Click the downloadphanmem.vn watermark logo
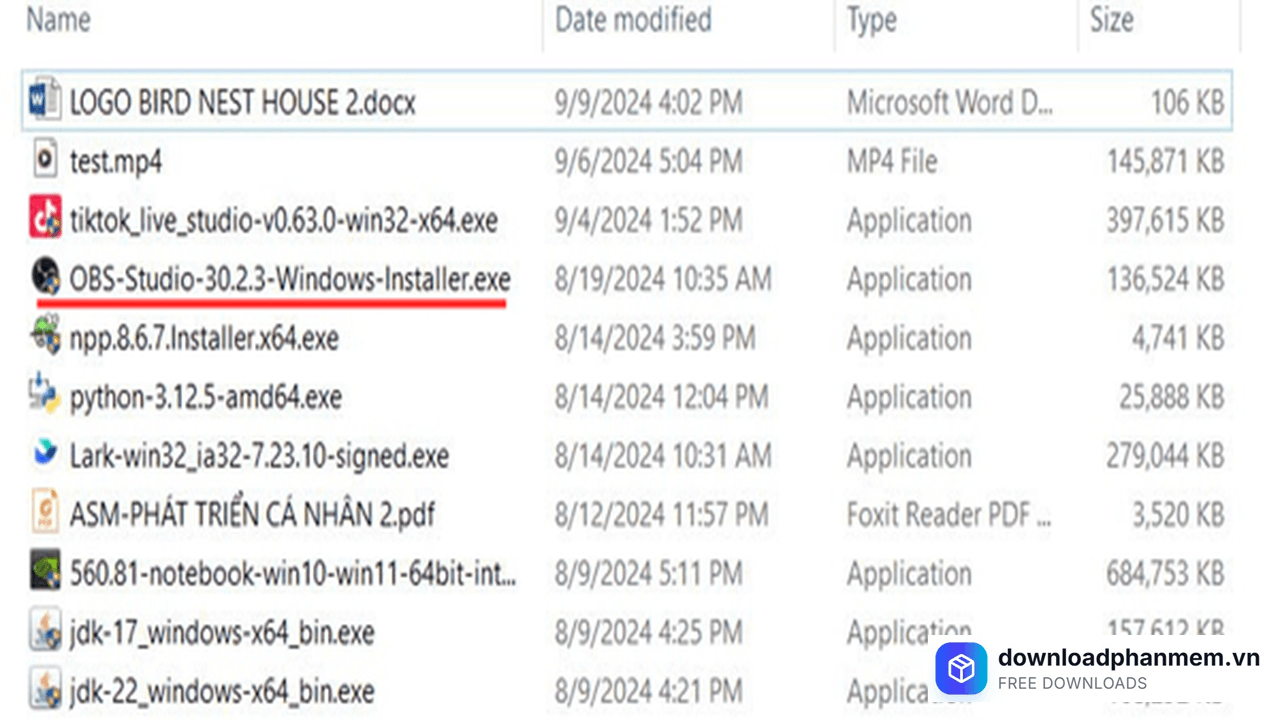This screenshot has height=720, width=1280. (x=961, y=669)
